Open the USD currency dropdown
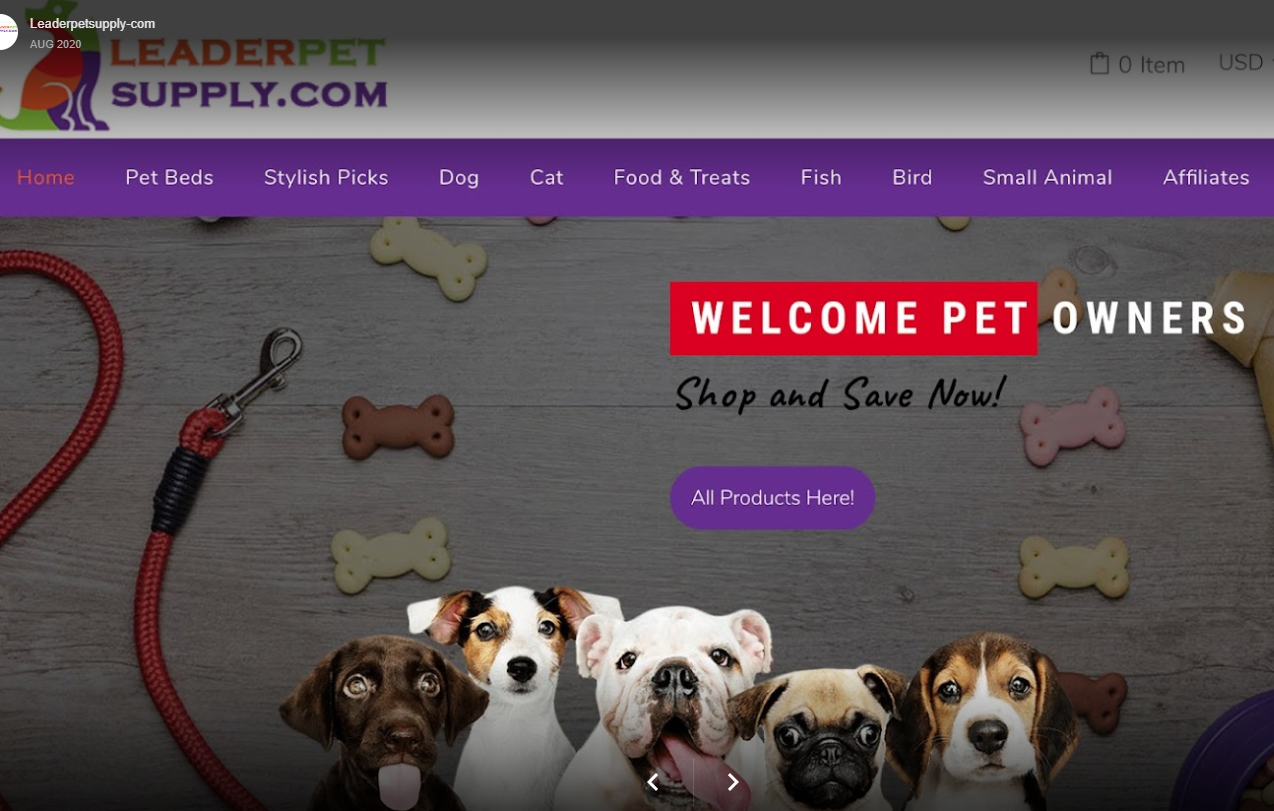This screenshot has width=1274, height=811. pos(1245,63)
